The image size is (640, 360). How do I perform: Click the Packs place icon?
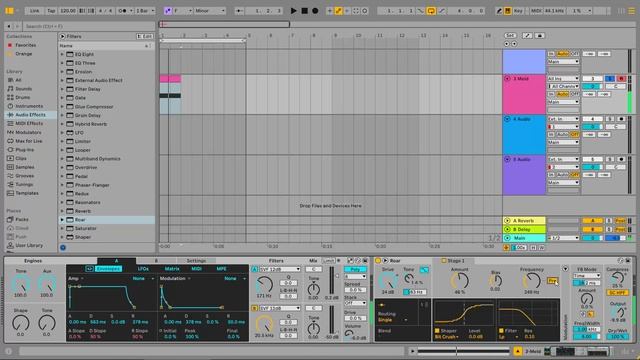[x=10, y=219]
